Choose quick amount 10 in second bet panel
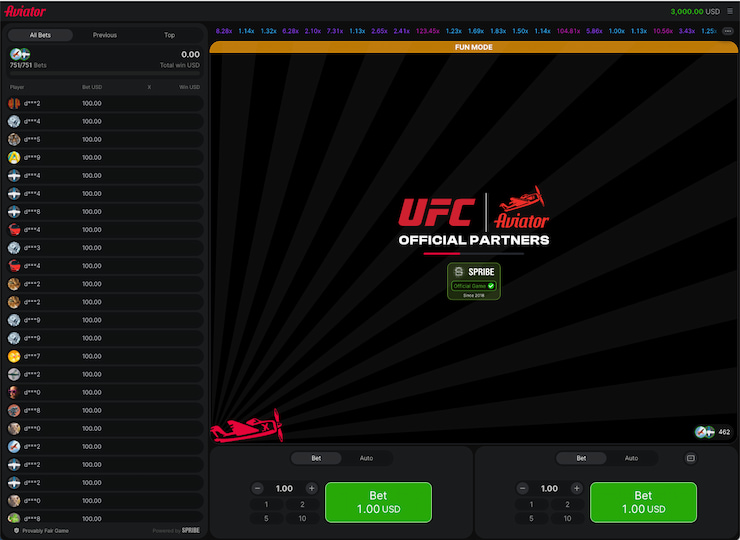Image resolution: width=740 pixels, height=540 pixels. [x=567, y=518]
